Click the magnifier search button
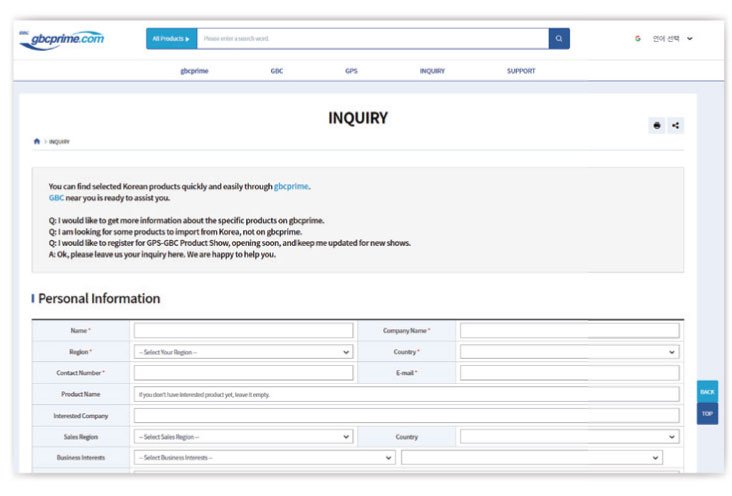Image resolution: width=732 pixels, height=496 pixels. click(x=559, y=39)
